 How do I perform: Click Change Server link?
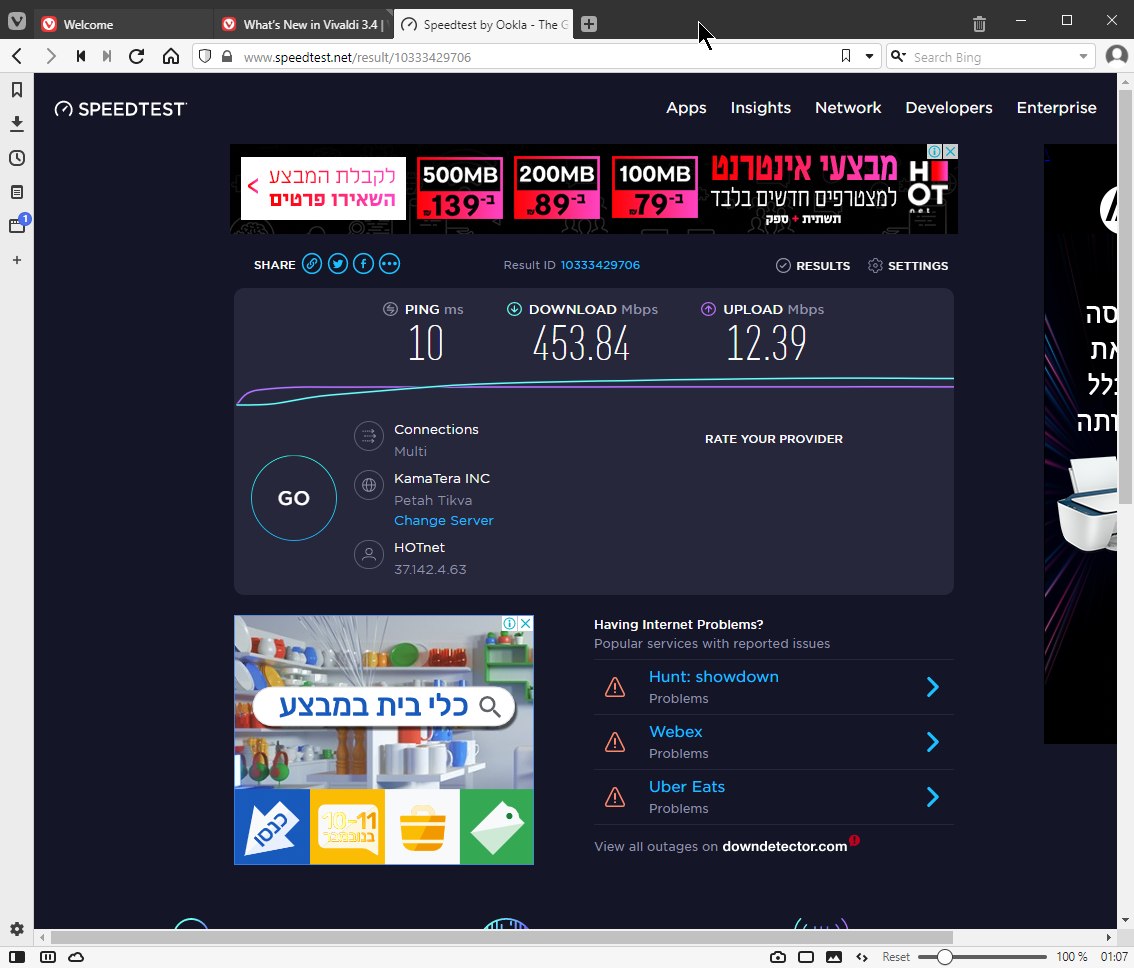point(443,520)
